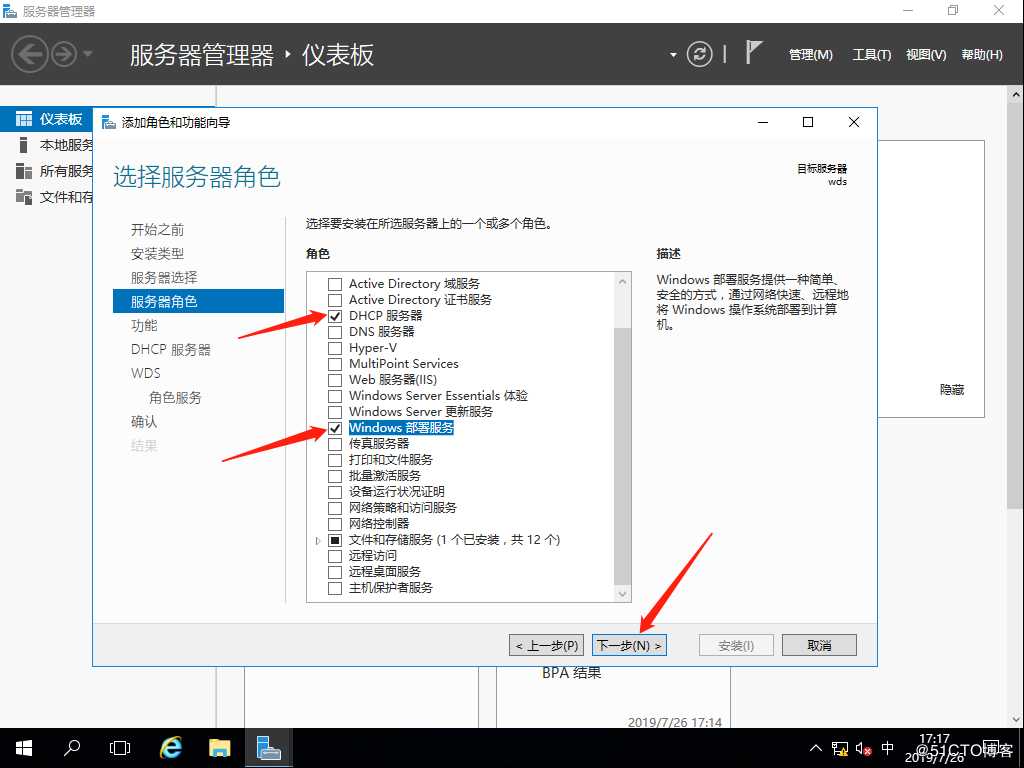The height and width of the screenshot is (768, 1024).
Task: Check 打印和文件服务 role
Action: pyautogui.click(x=335, y=460)
